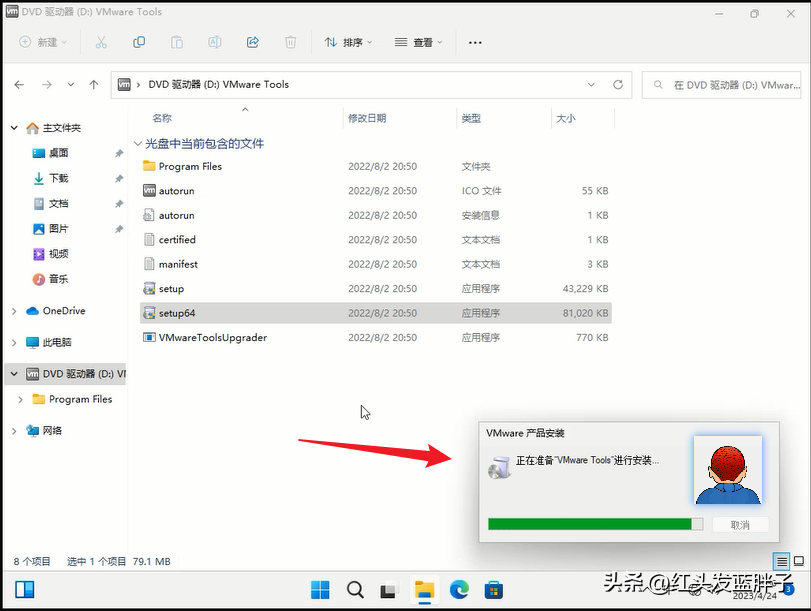The height and width of the screenshot is (611, 811).
Task: Open Windows Start menu on taskbar
Action: point(320,590)
